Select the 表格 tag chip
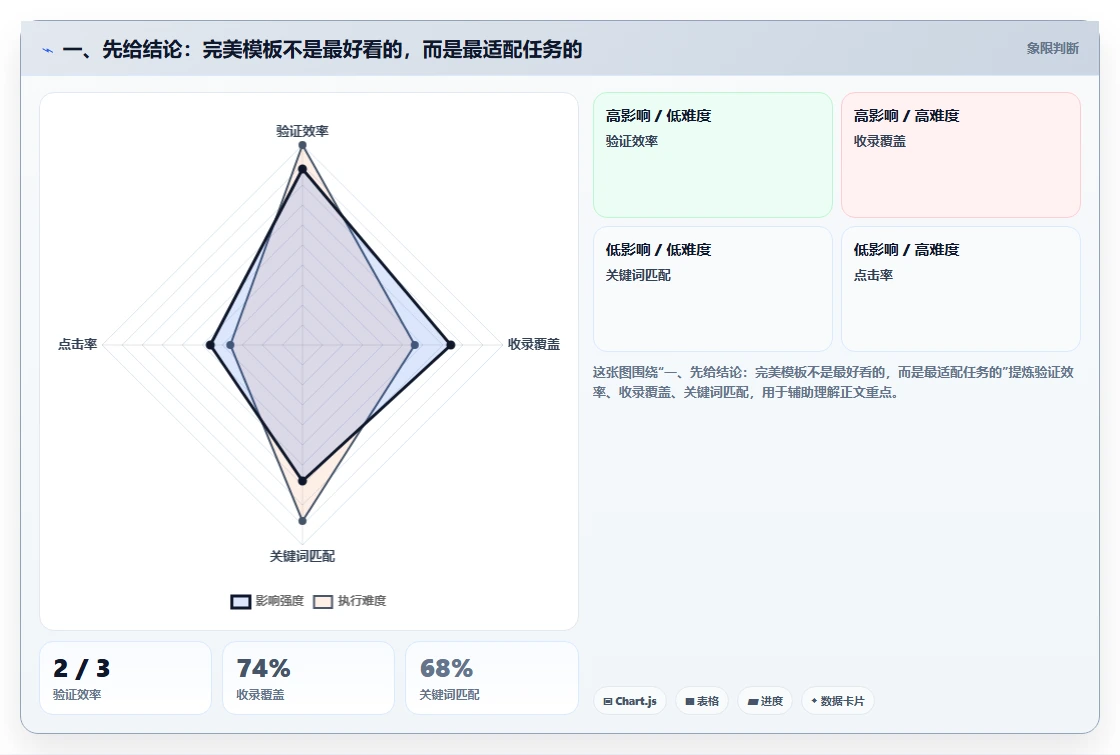1120x755 pixels. click(701, 701)
